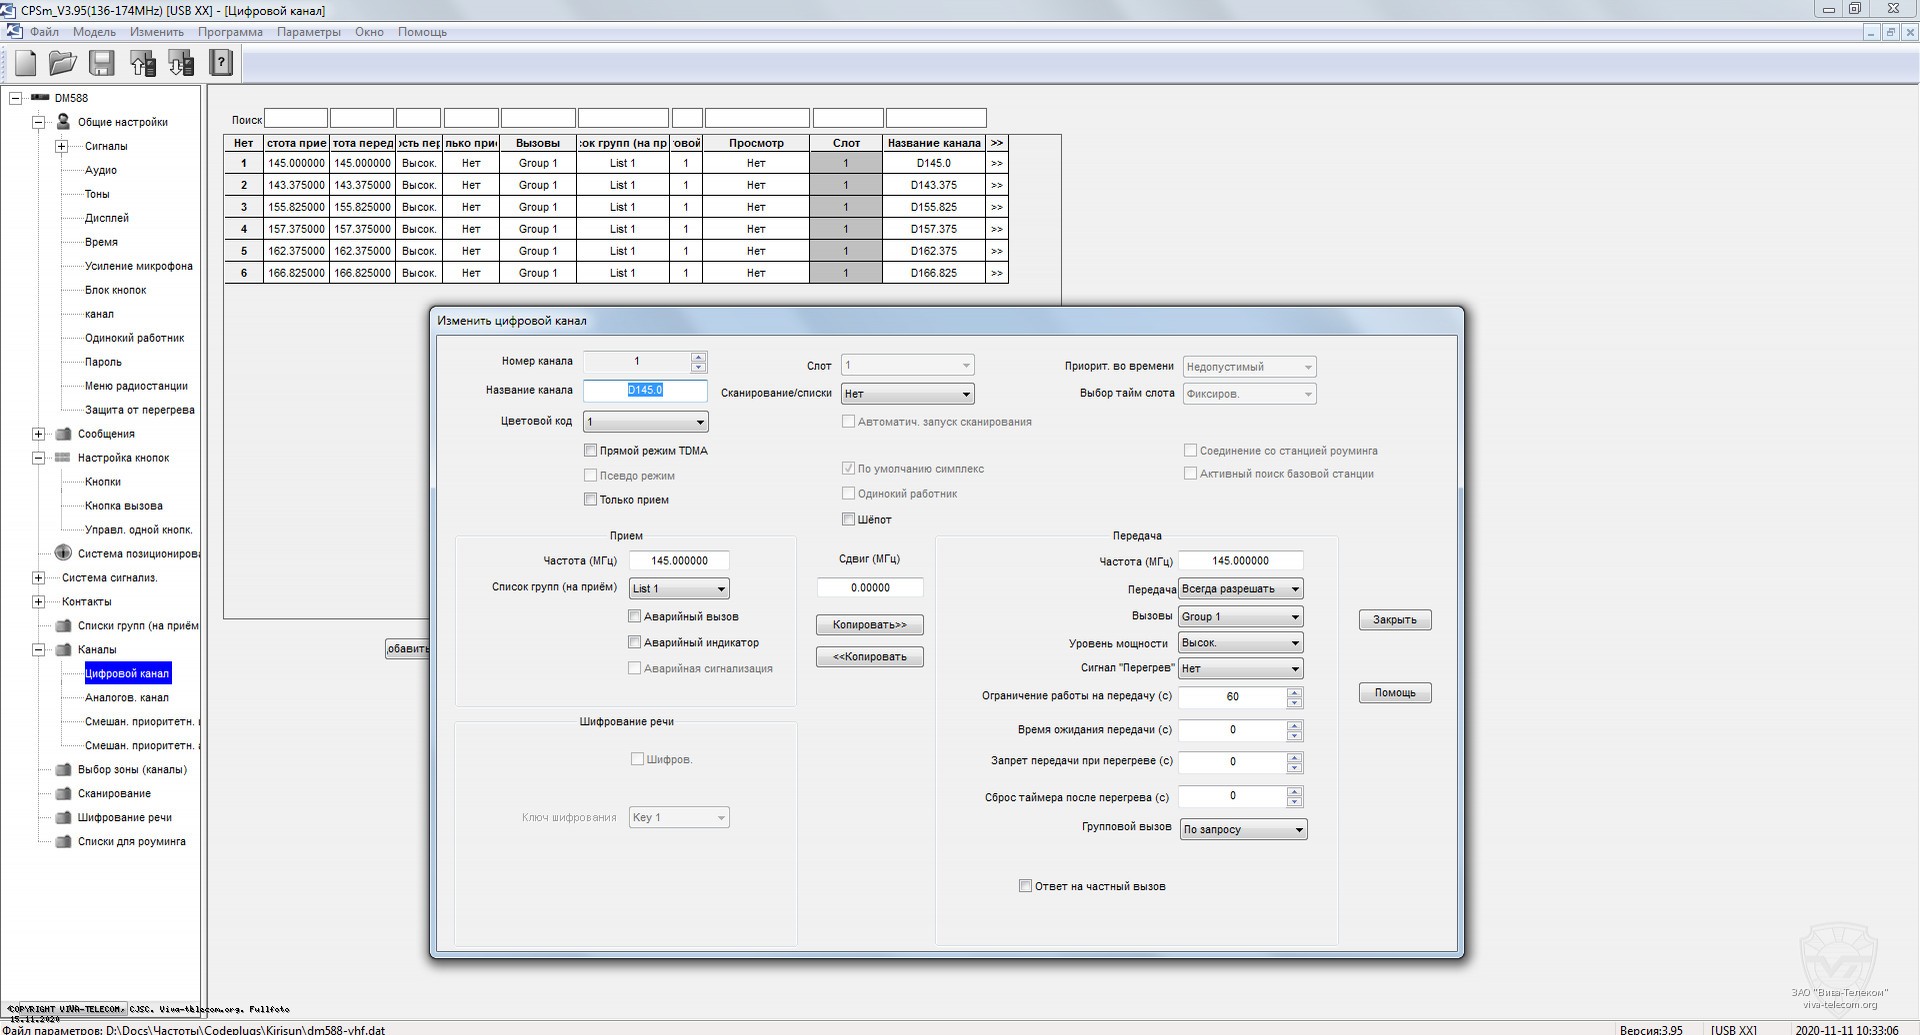Click the Копировать>> button

(x=870, y=625)
